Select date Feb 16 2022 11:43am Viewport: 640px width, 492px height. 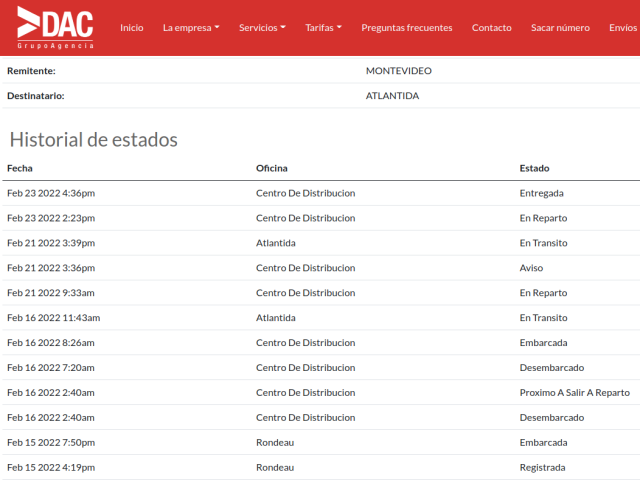tap(53, 318)
